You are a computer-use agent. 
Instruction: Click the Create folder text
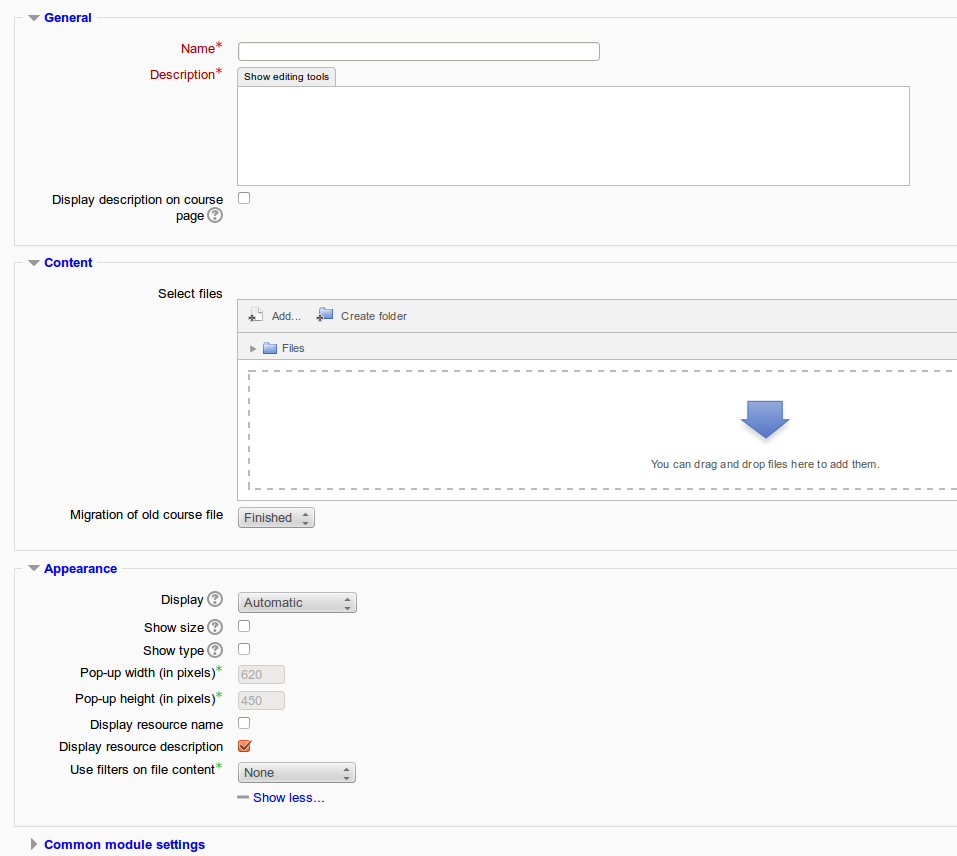(x=374, y=316)
